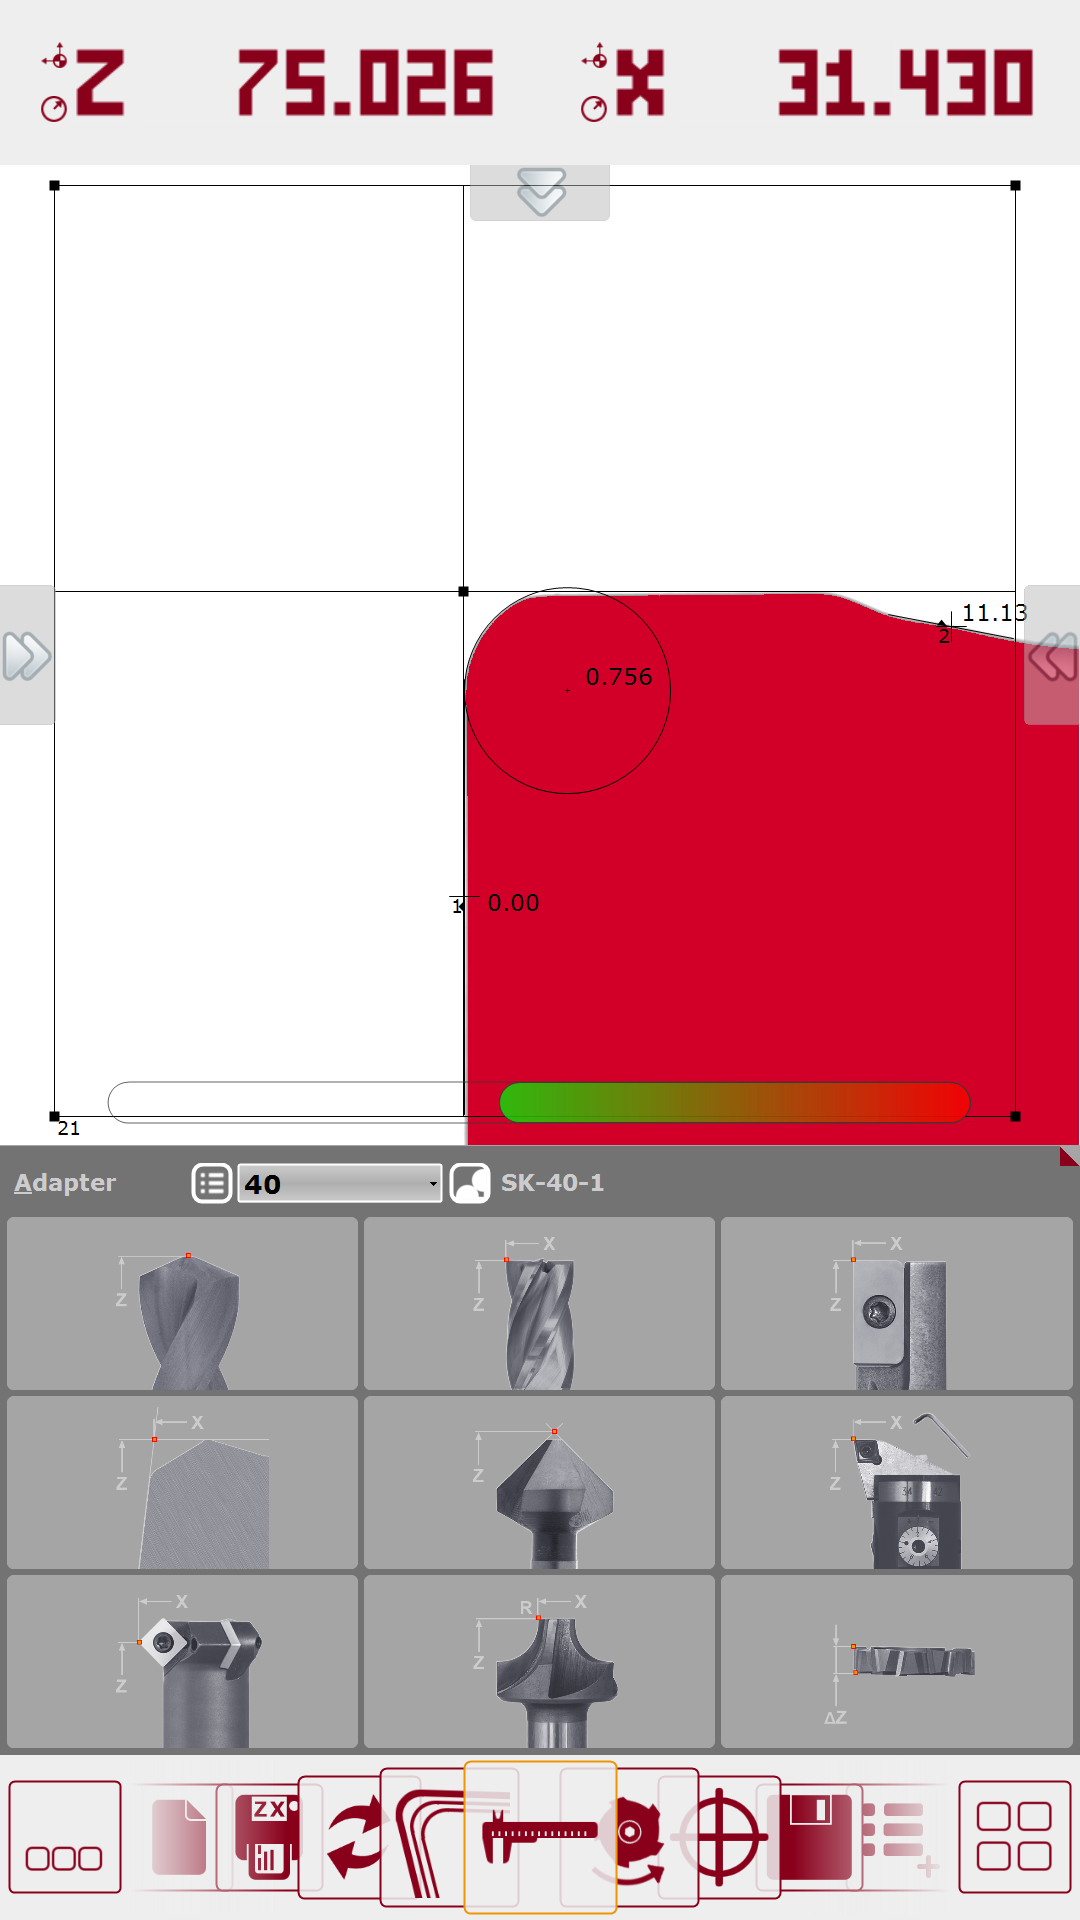Select the boring head tool type
The height and width of the screenshot is (1920, 1080).
(x=896, y=1482)
